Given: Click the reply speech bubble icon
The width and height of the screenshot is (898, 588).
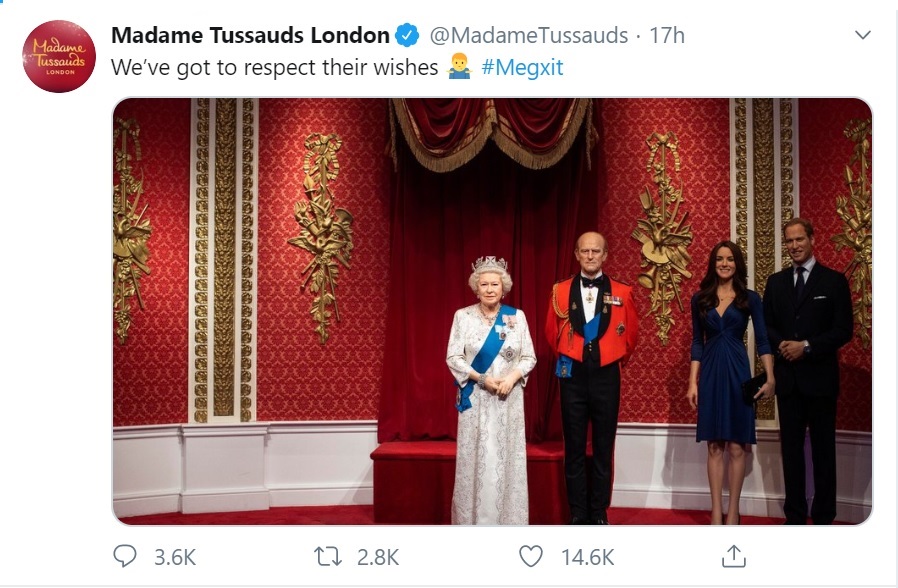Looking at the screenshot, I should (125, 556).
